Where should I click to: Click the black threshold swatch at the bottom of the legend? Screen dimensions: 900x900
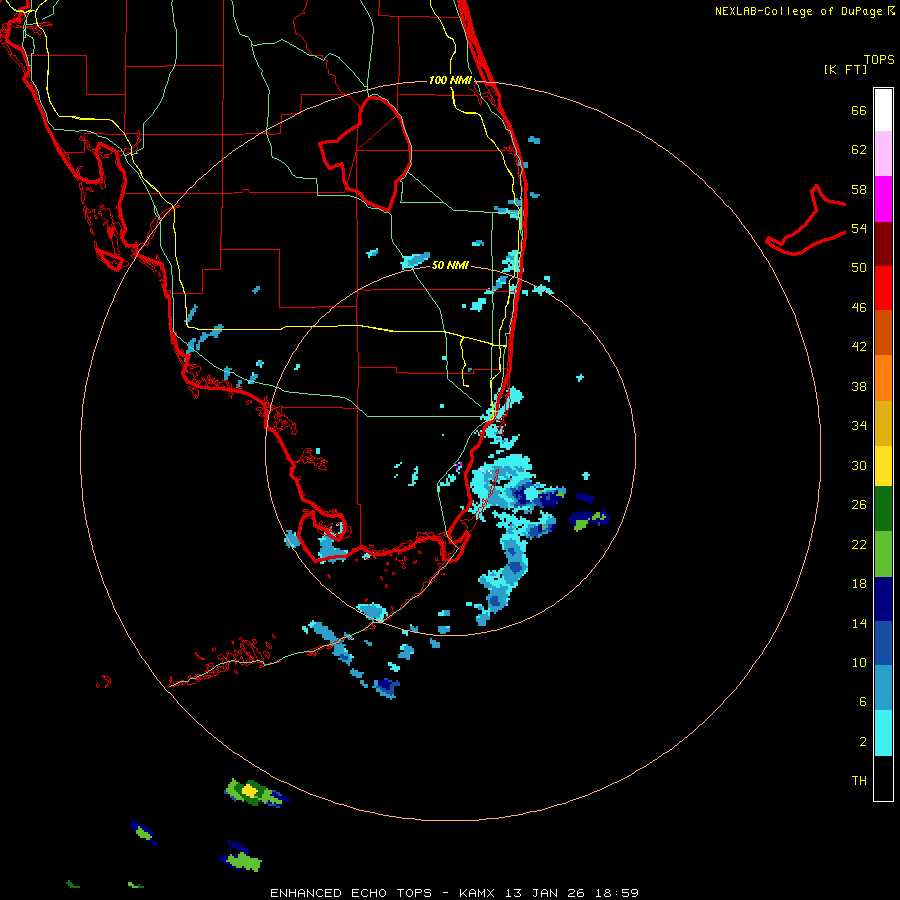[883, 778]
